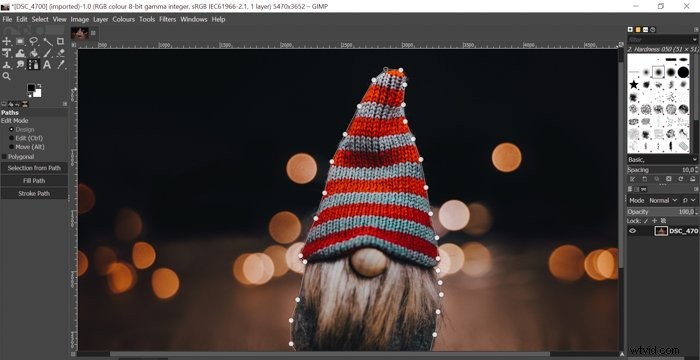Click the DSC_4700 image tab thumbnail
Viewport: 700px width, 360px height.
click(x=80, y=33)
